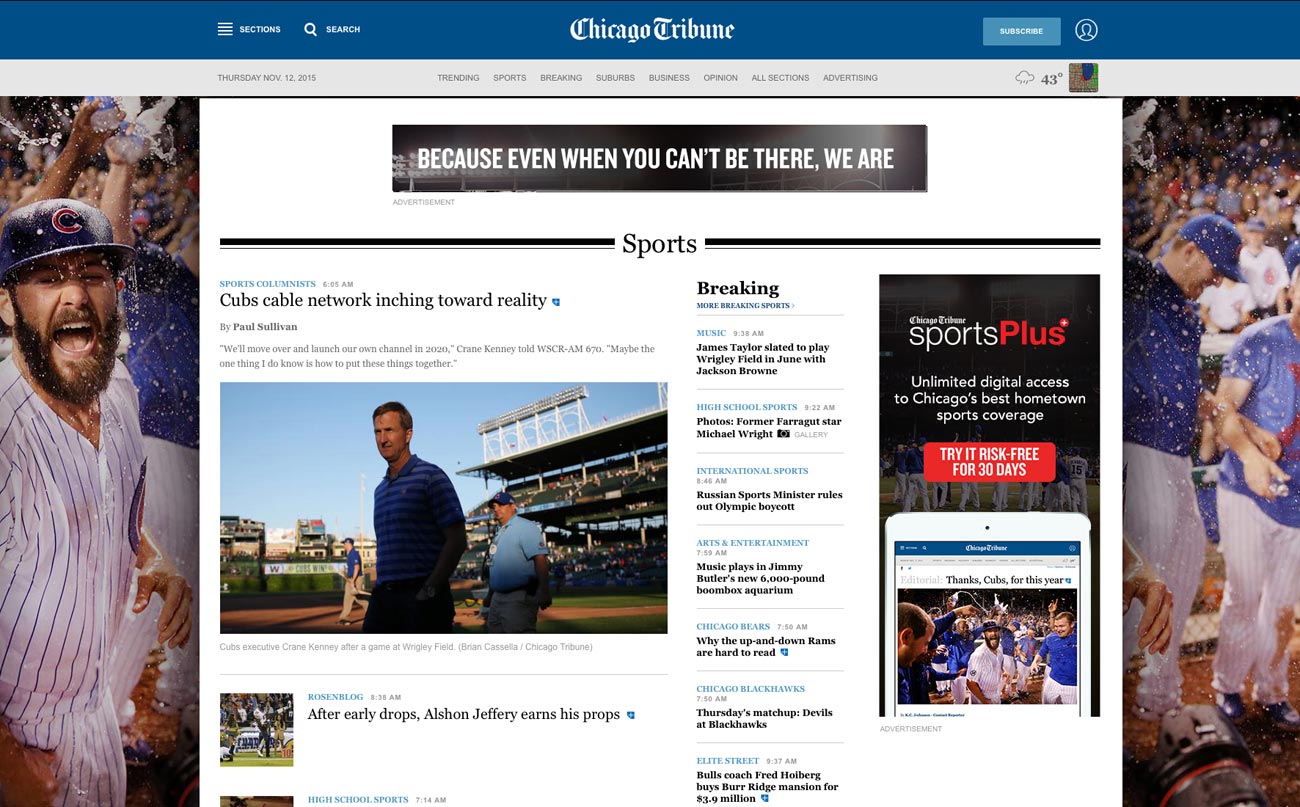1300x807 pixels.
Task: Click the badge icon beside Alshon Jeffery headline
Action: click(630, 716)
